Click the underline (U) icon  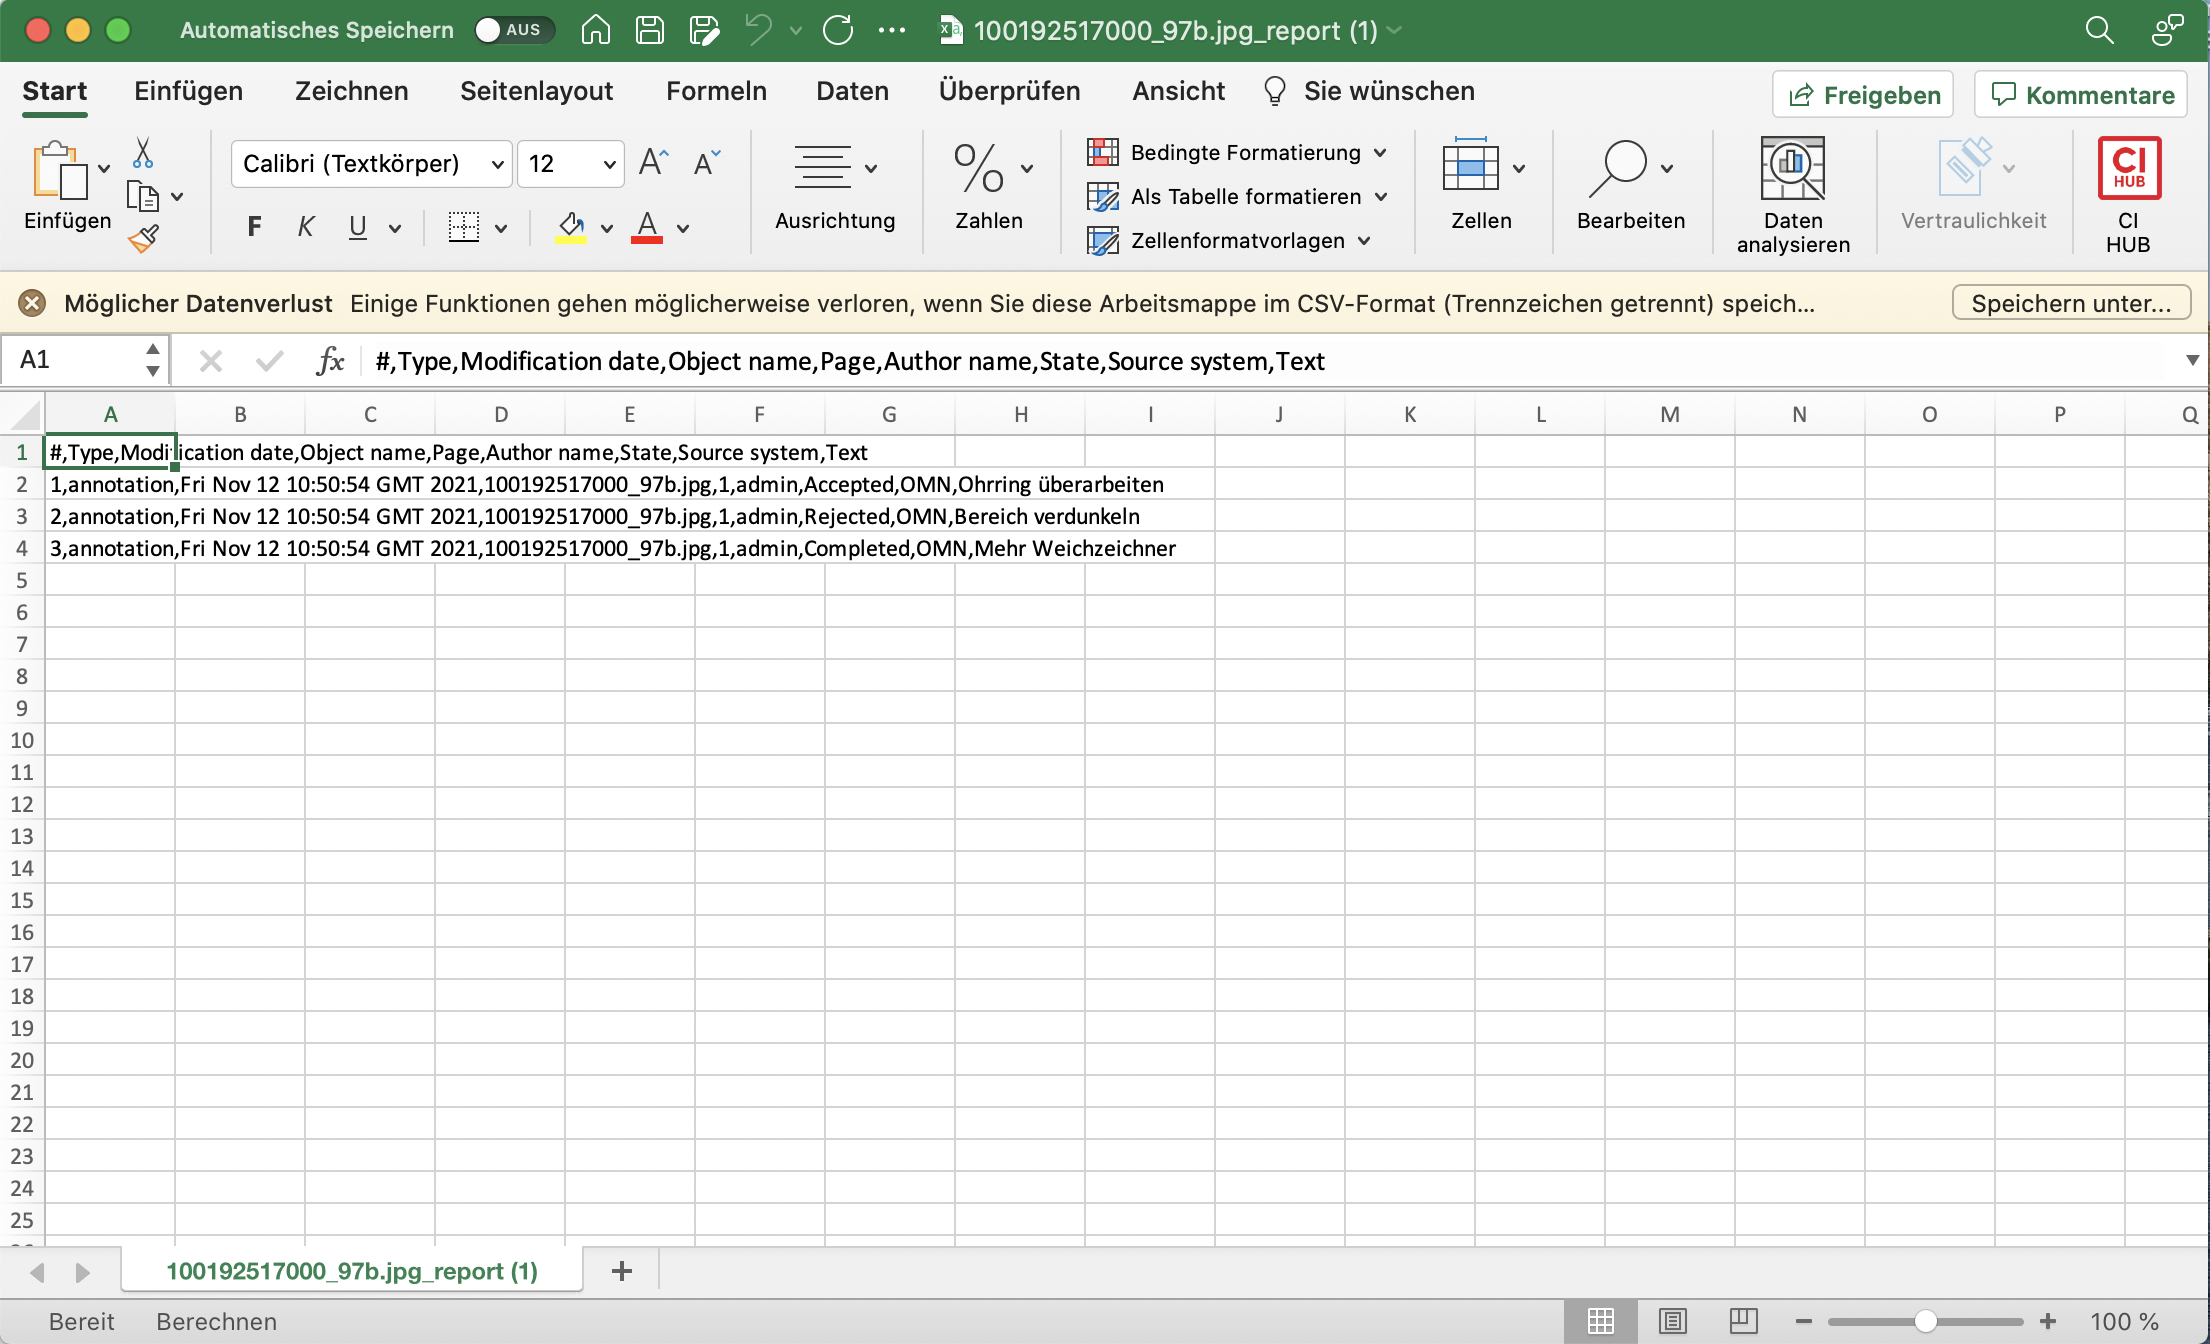(x=357, y=226)
